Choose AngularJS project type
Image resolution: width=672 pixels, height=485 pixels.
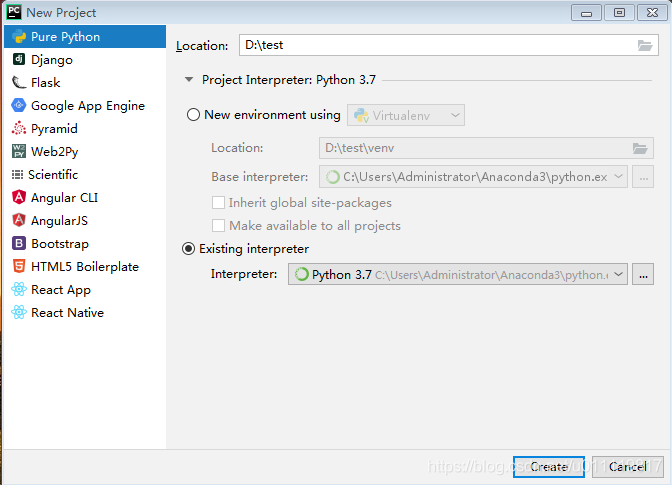[85, 220]
